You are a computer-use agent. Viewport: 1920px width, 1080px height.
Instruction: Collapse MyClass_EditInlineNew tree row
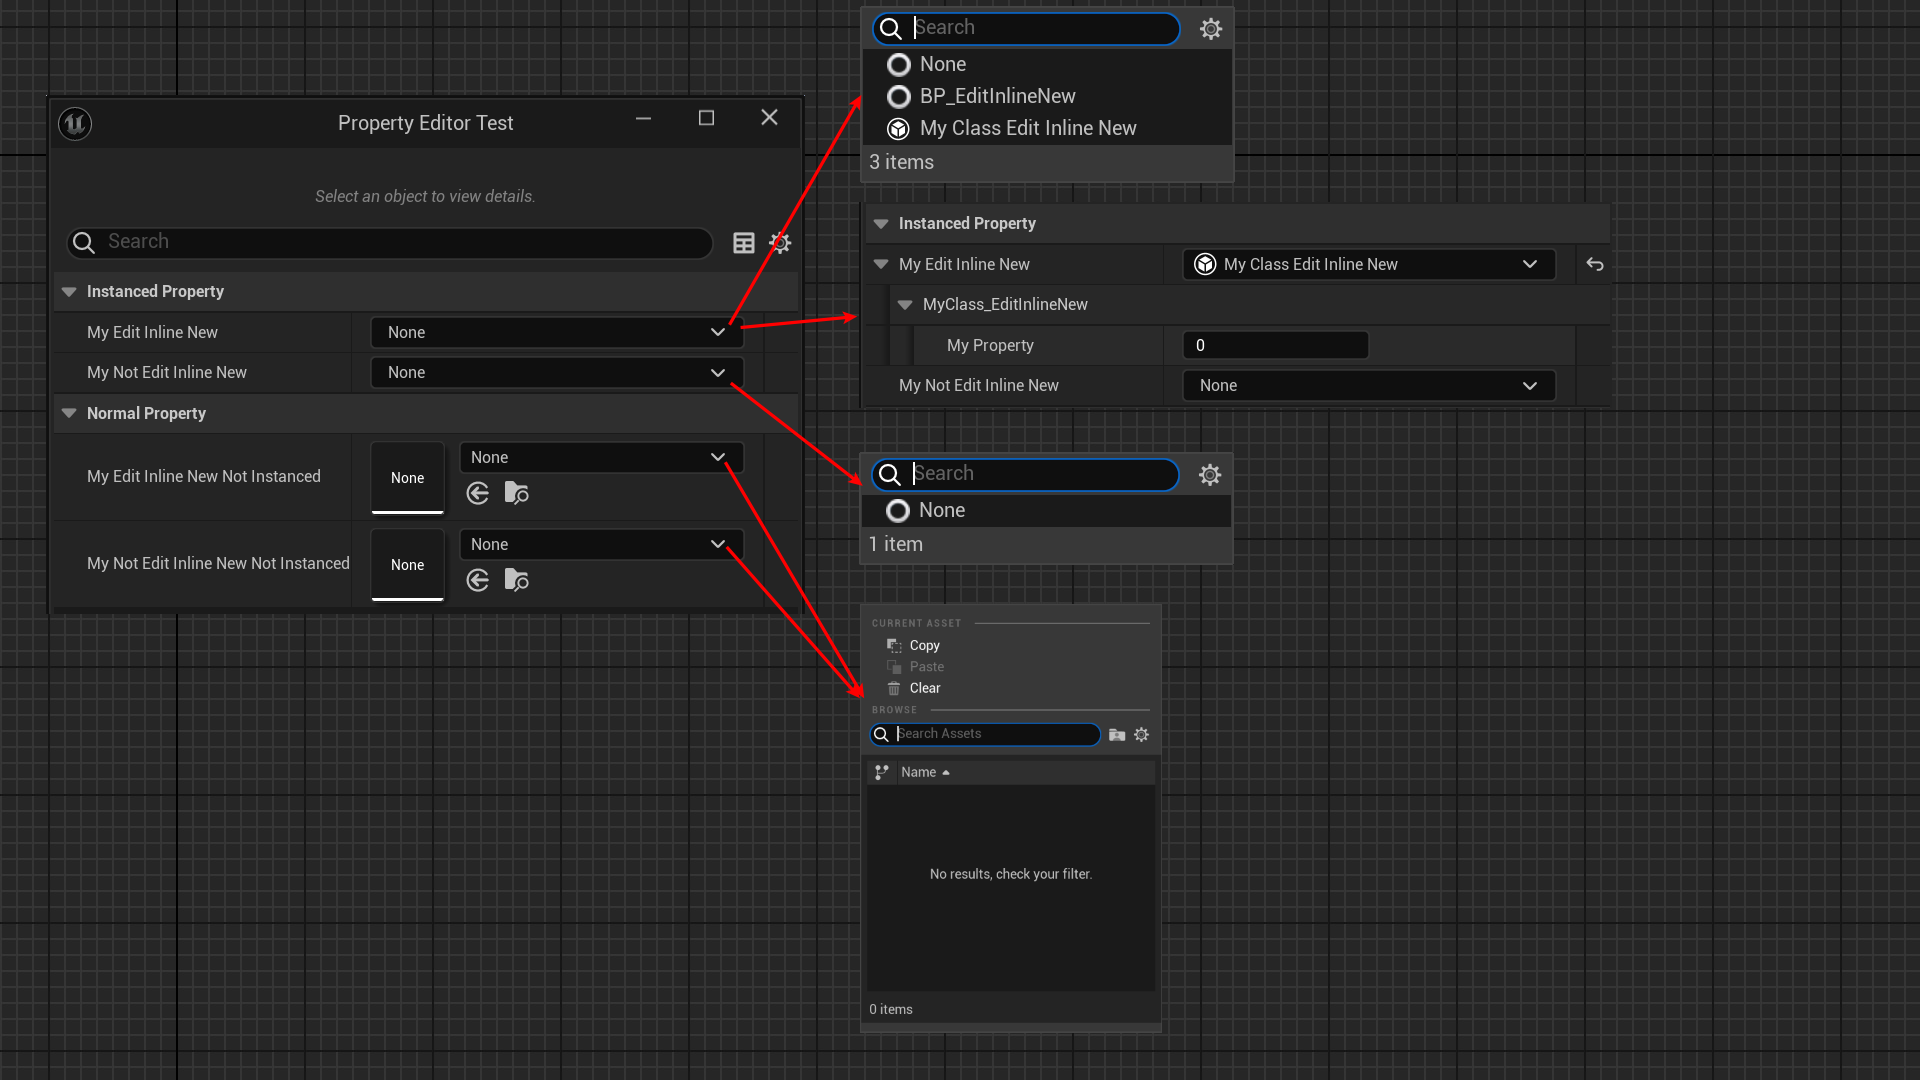tap(905, 305)
